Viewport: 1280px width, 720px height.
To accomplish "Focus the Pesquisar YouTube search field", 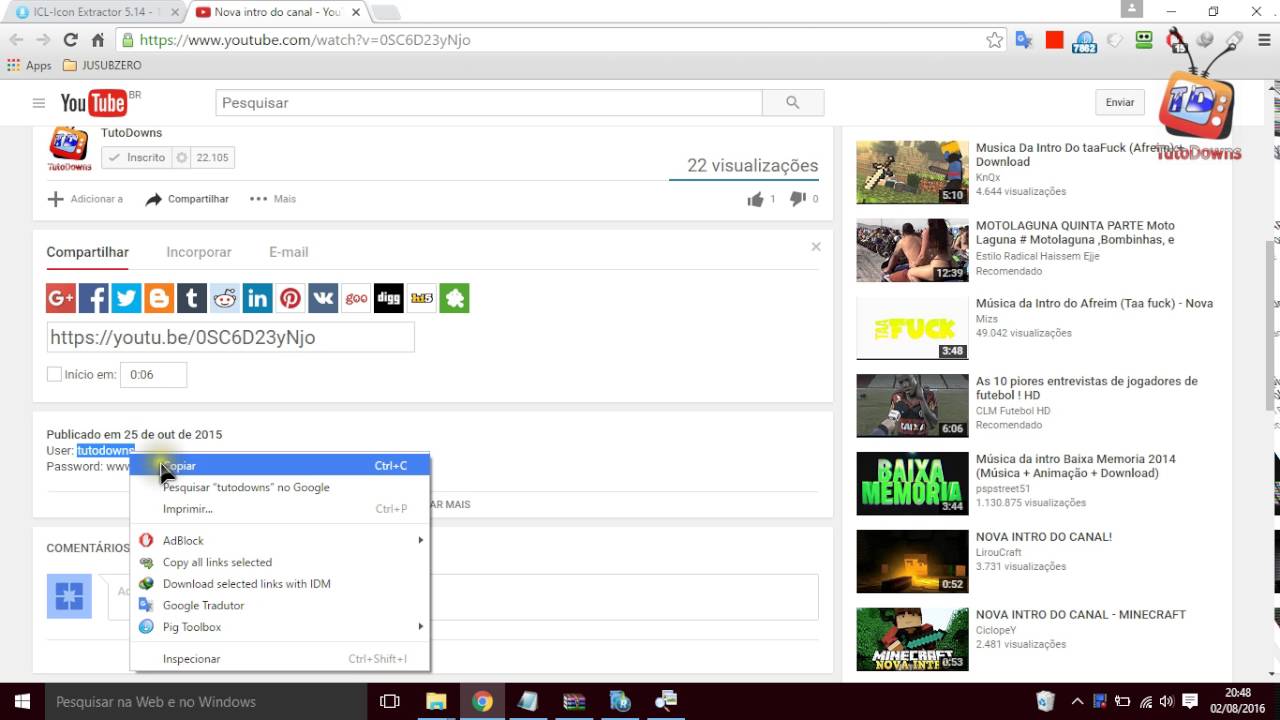I will click(489, 103).
